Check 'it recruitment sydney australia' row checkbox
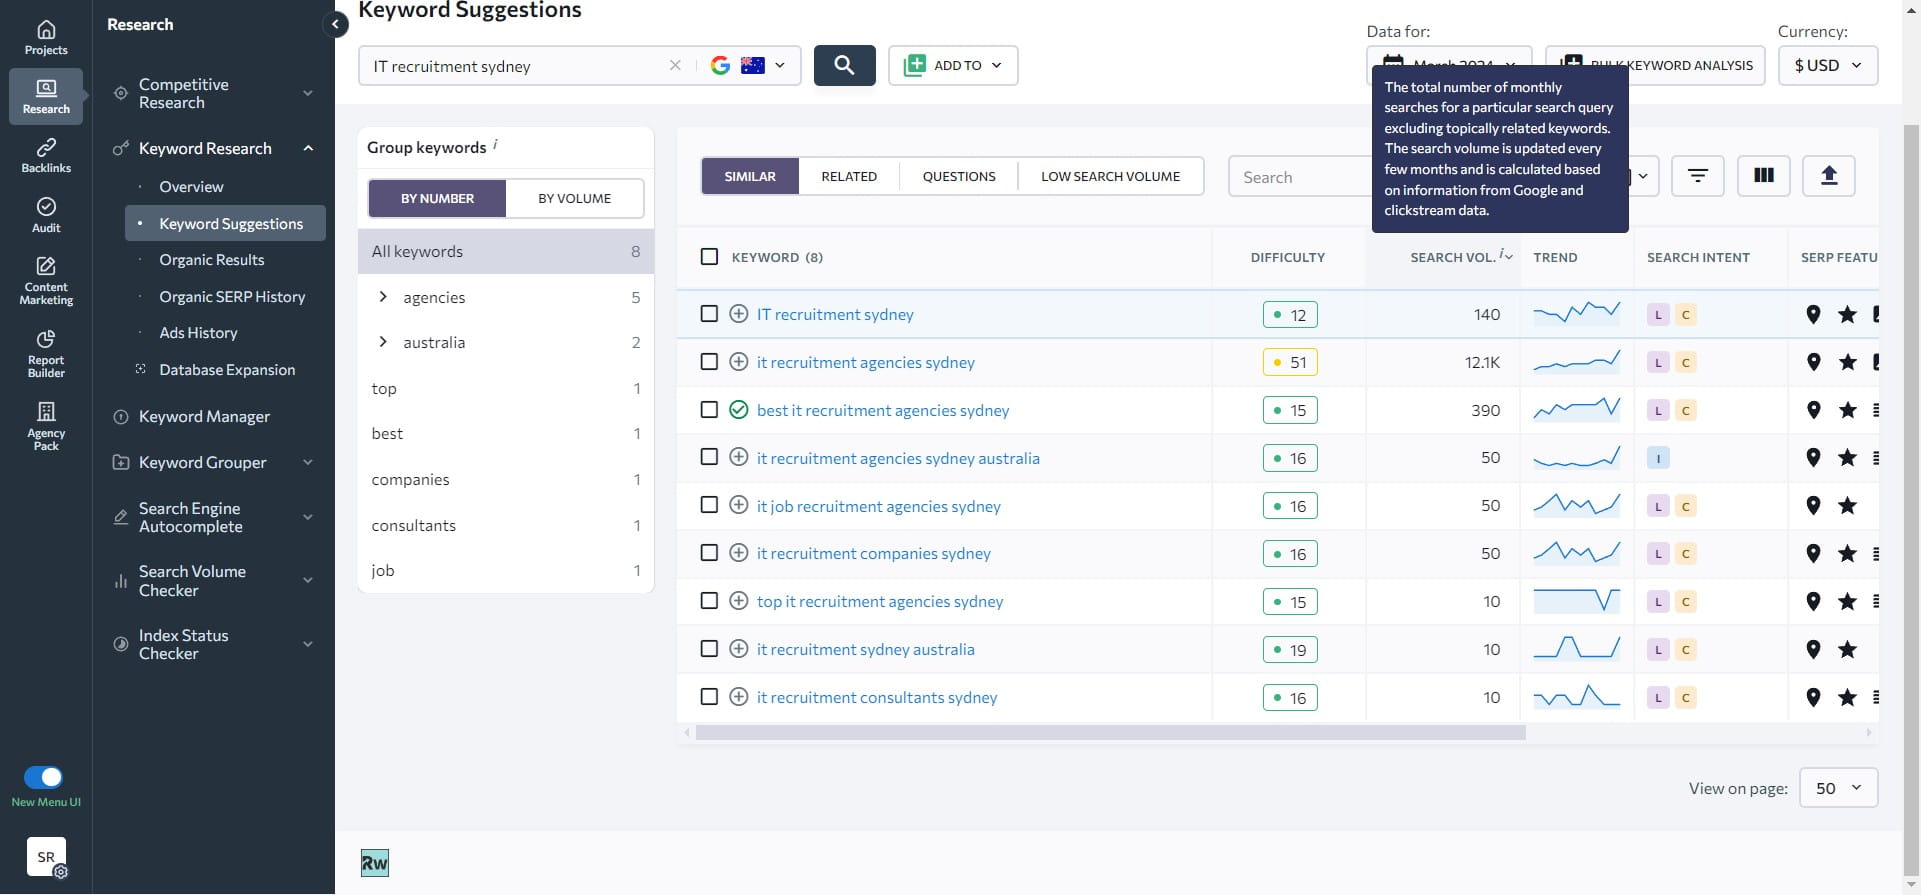The width and height of the screenshot is (1921, 895). [709, 649]
